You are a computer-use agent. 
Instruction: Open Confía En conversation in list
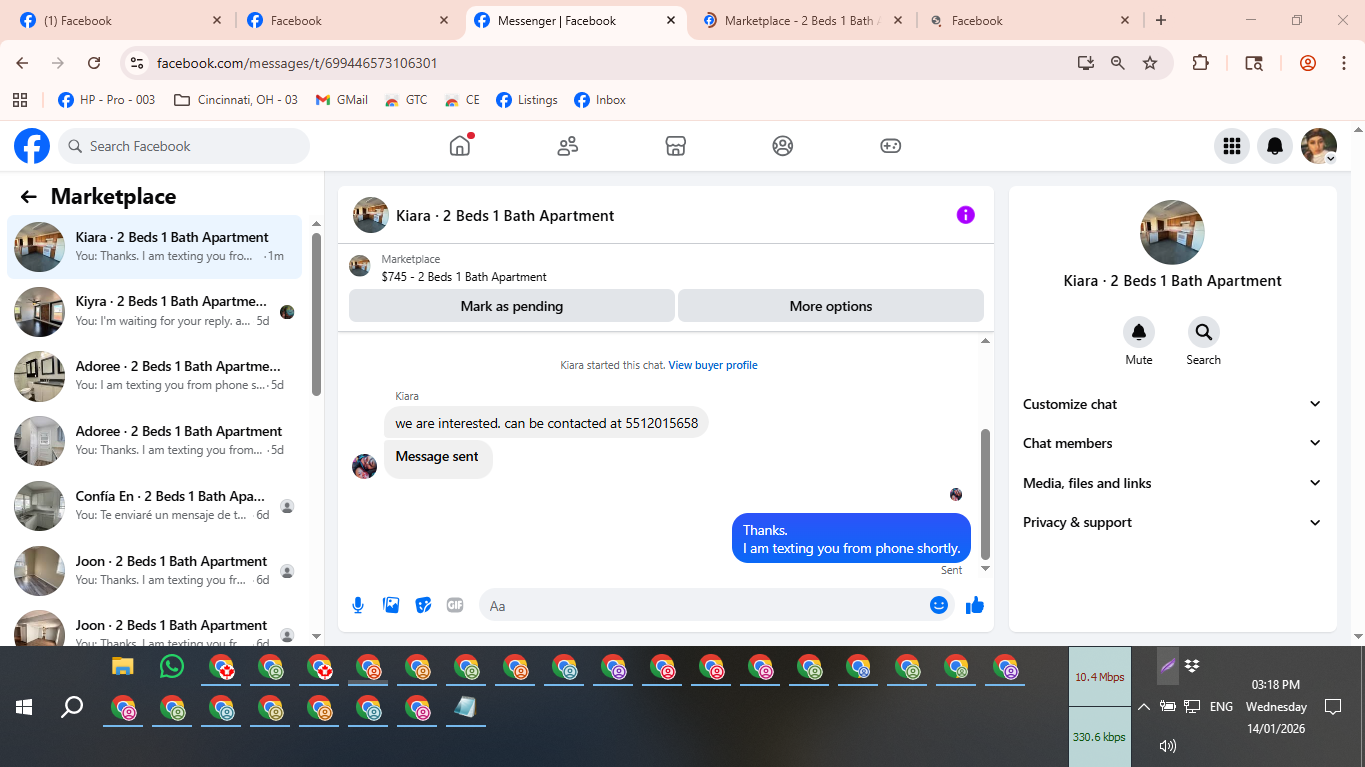[x=154, y=505]
